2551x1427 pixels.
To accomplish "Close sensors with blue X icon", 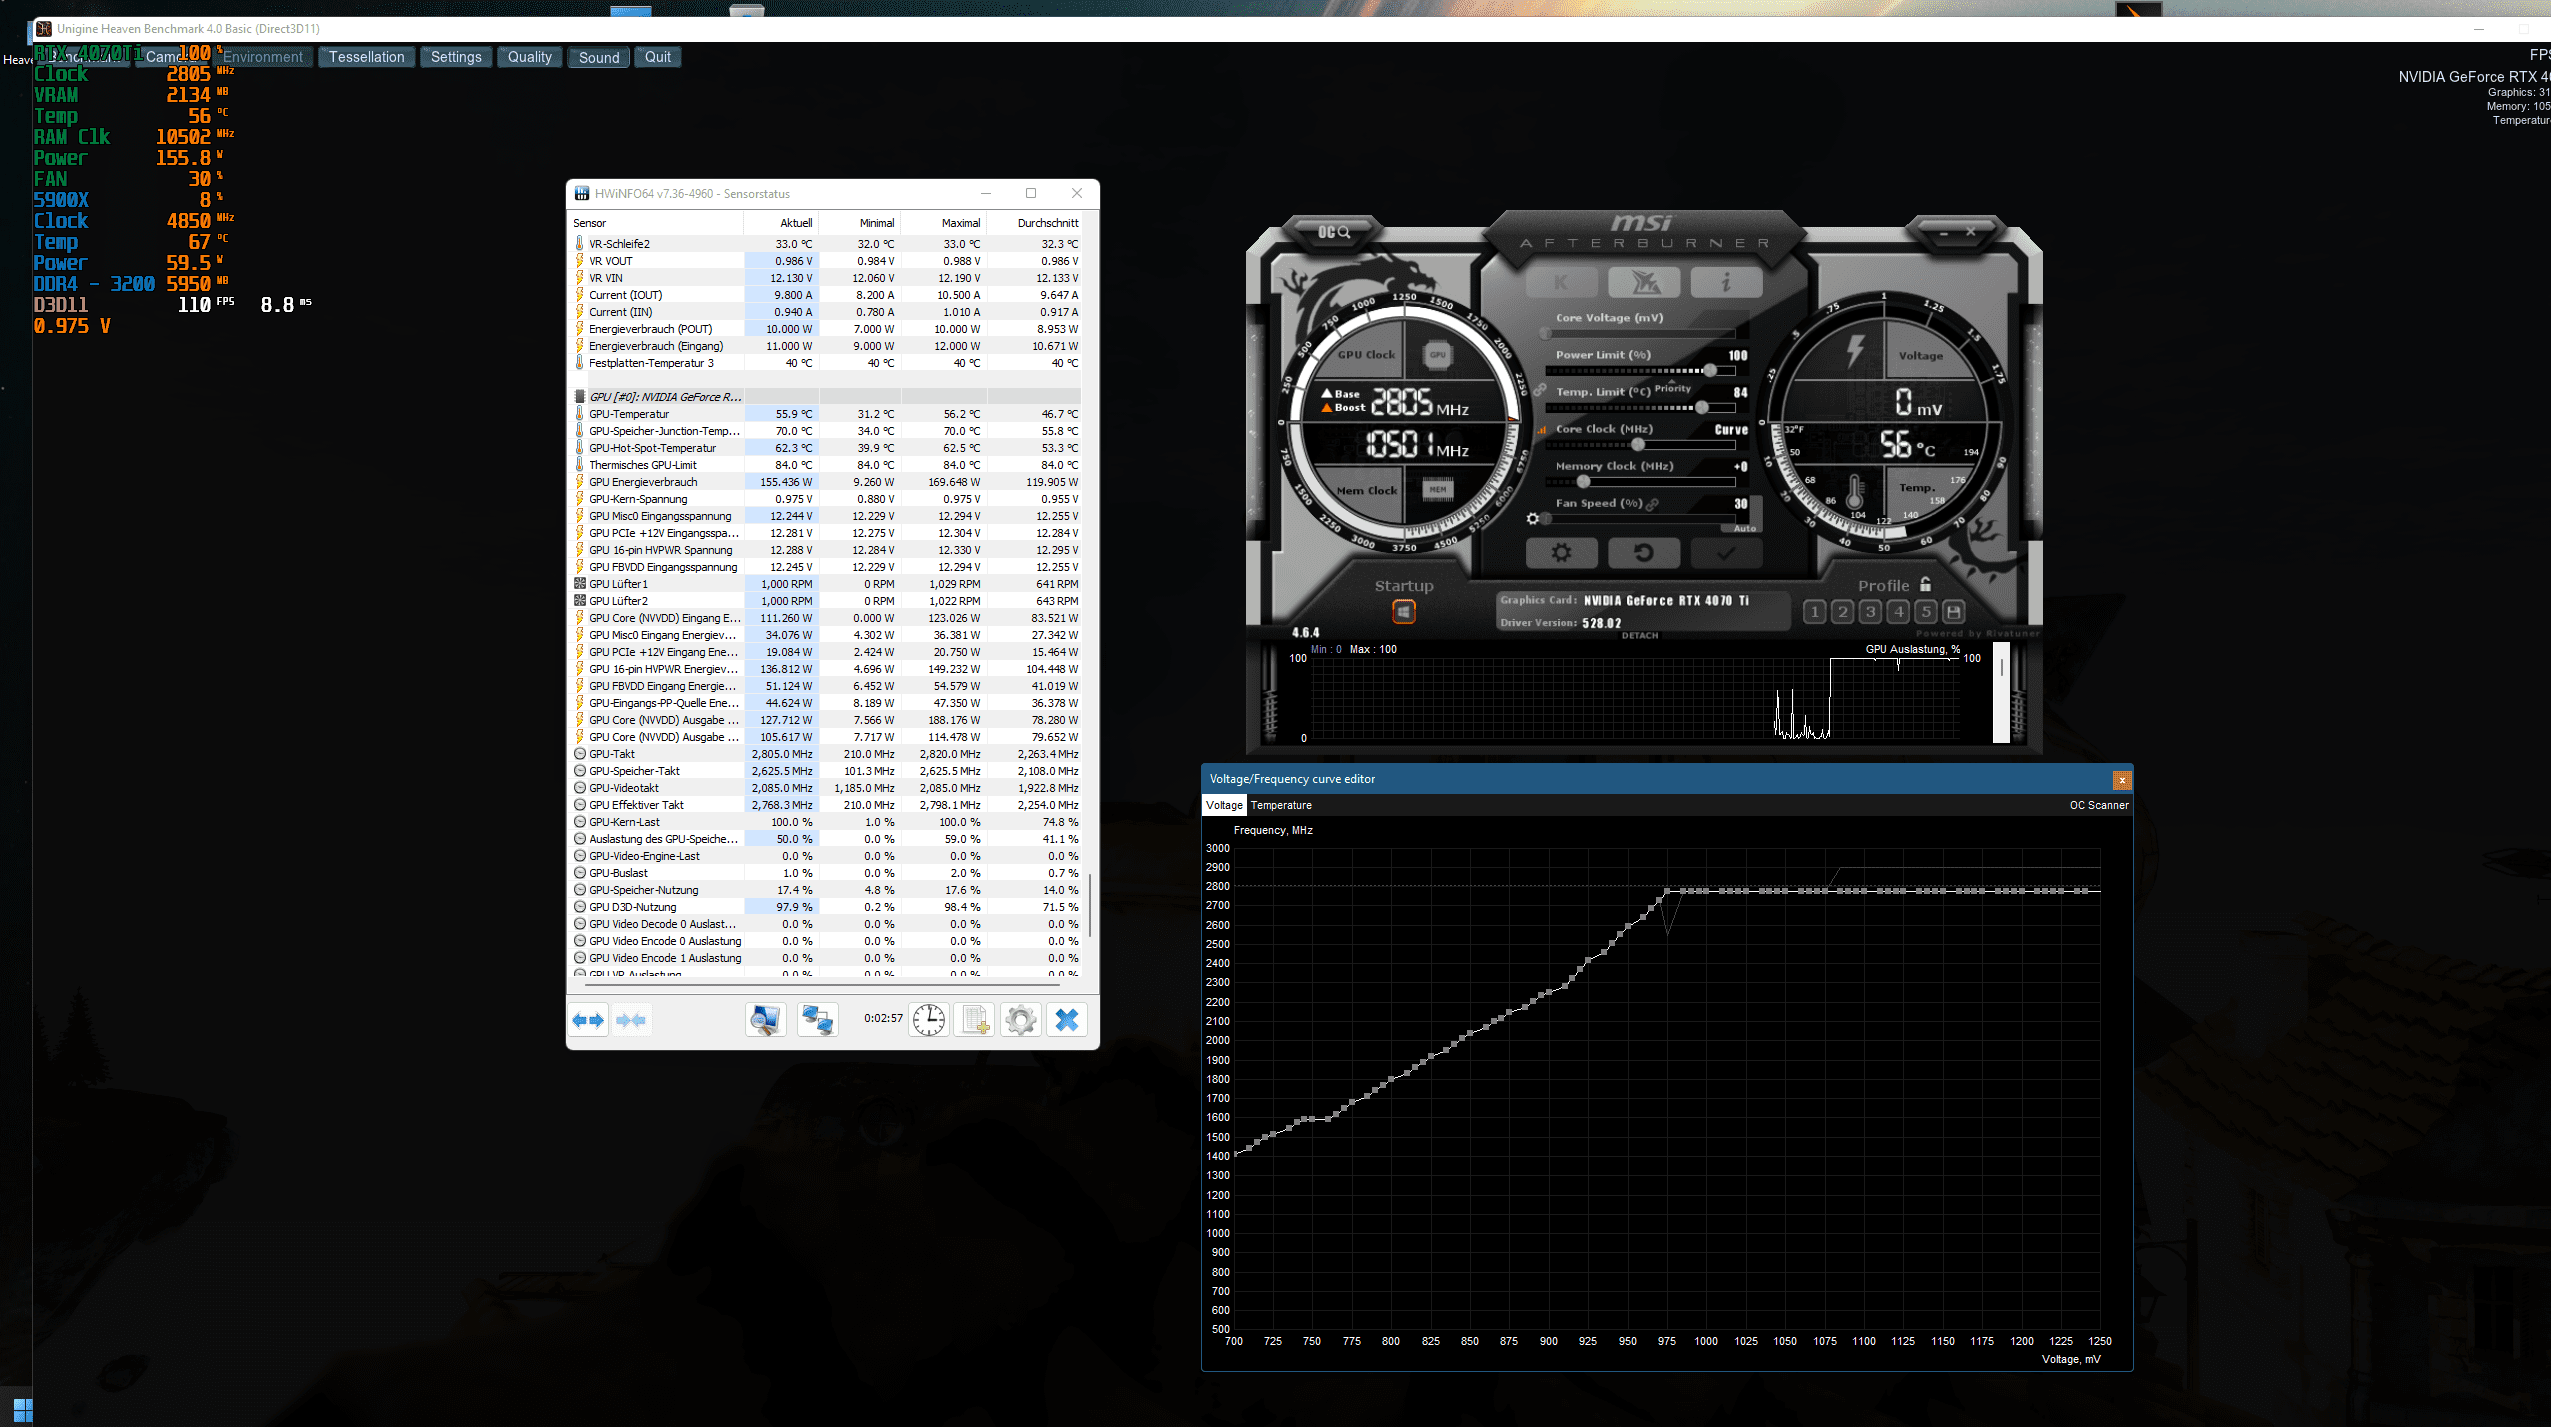I will 1067,1020.
